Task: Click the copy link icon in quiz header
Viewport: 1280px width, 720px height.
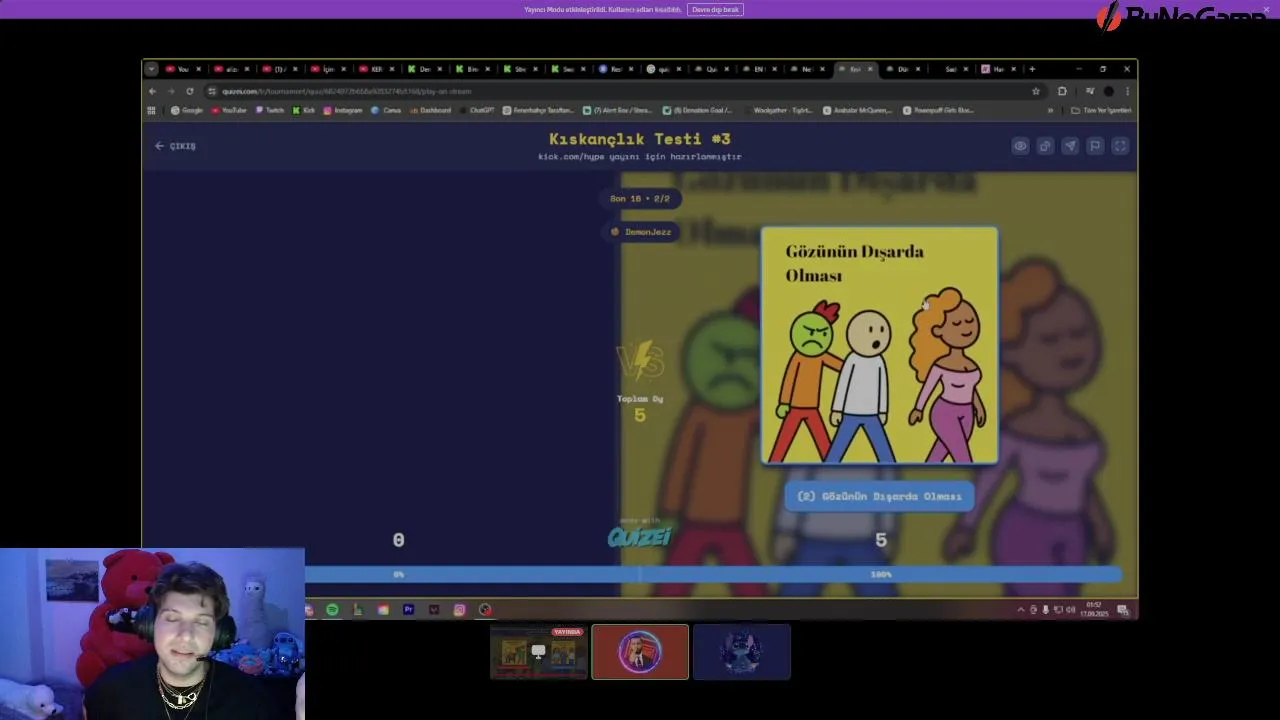Action: (1045, 146)
